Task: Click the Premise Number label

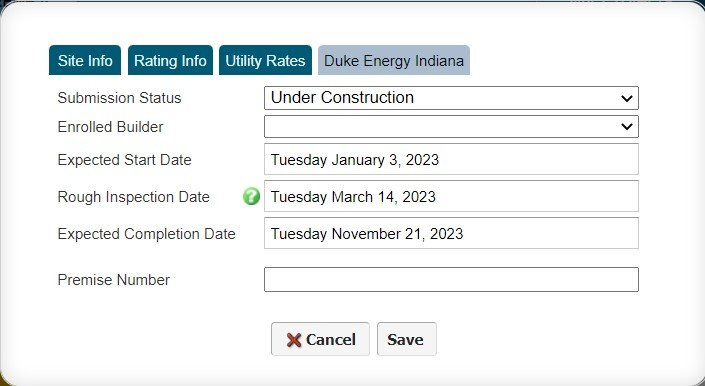Action: point(114,280)
